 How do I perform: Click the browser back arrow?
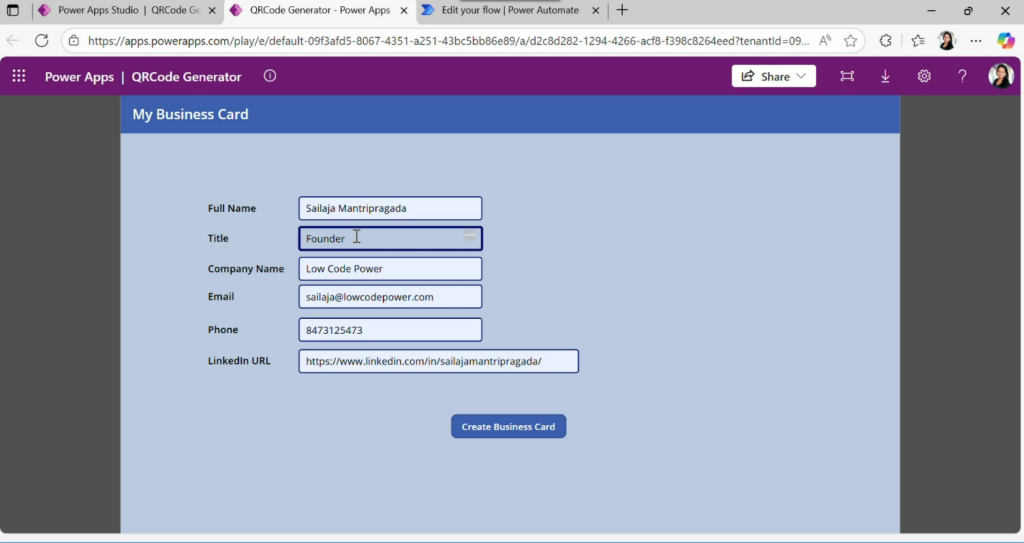pyautogui.click(x=13, y=41)
